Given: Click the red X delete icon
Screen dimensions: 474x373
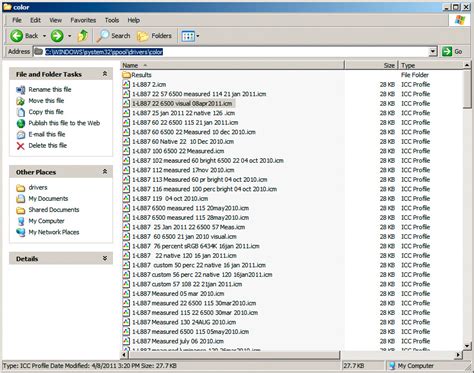Looking at the screenshot, I should (x=21, y=146).
